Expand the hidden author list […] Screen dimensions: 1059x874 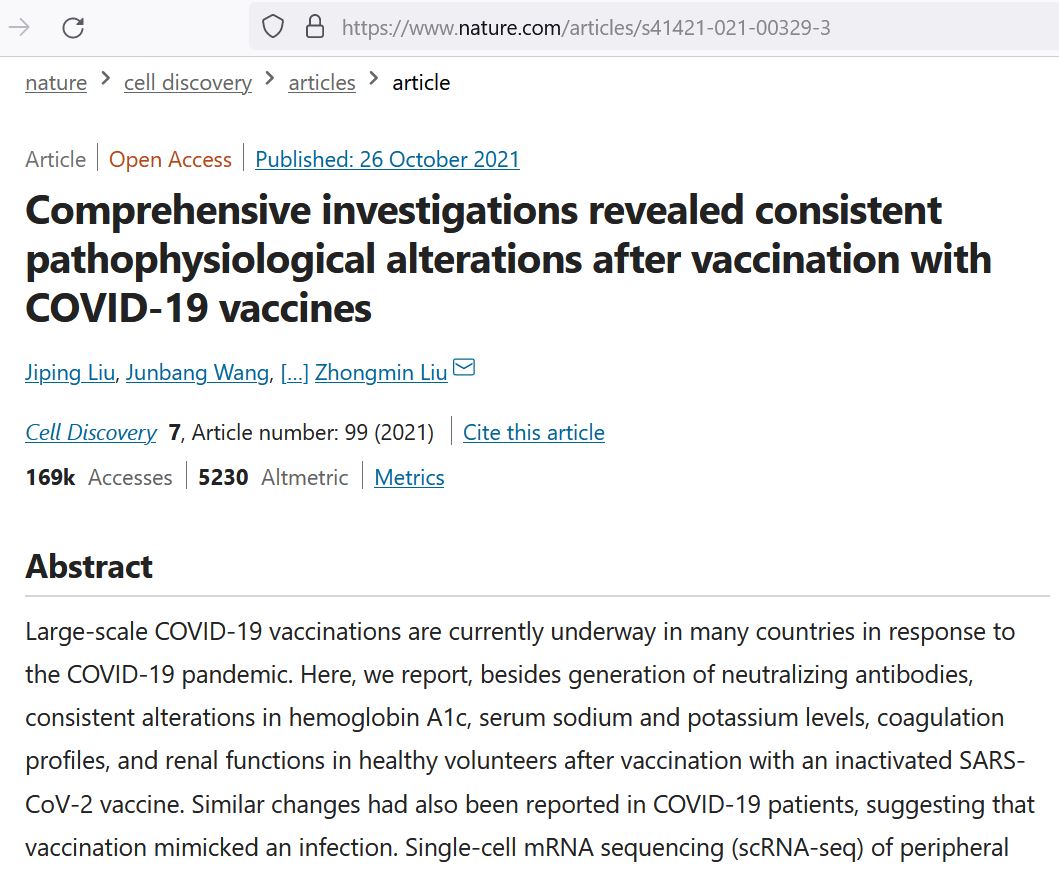coord(294,373)
